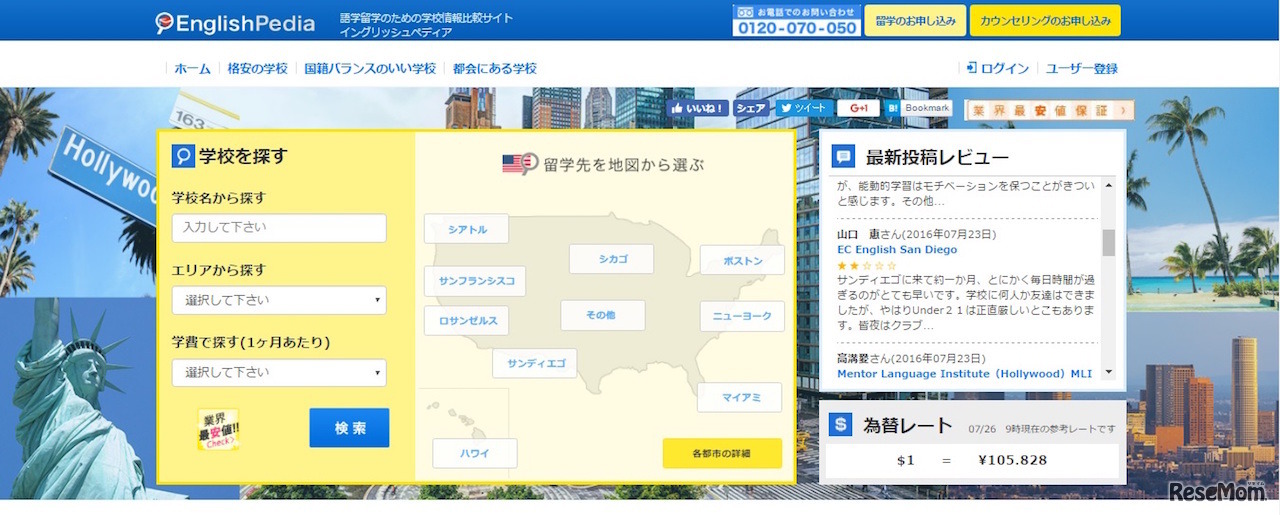This screenshot has width=1280, height=515.
Task: Open the 都会にある学校 menu item
Action: tap(494, 68)
